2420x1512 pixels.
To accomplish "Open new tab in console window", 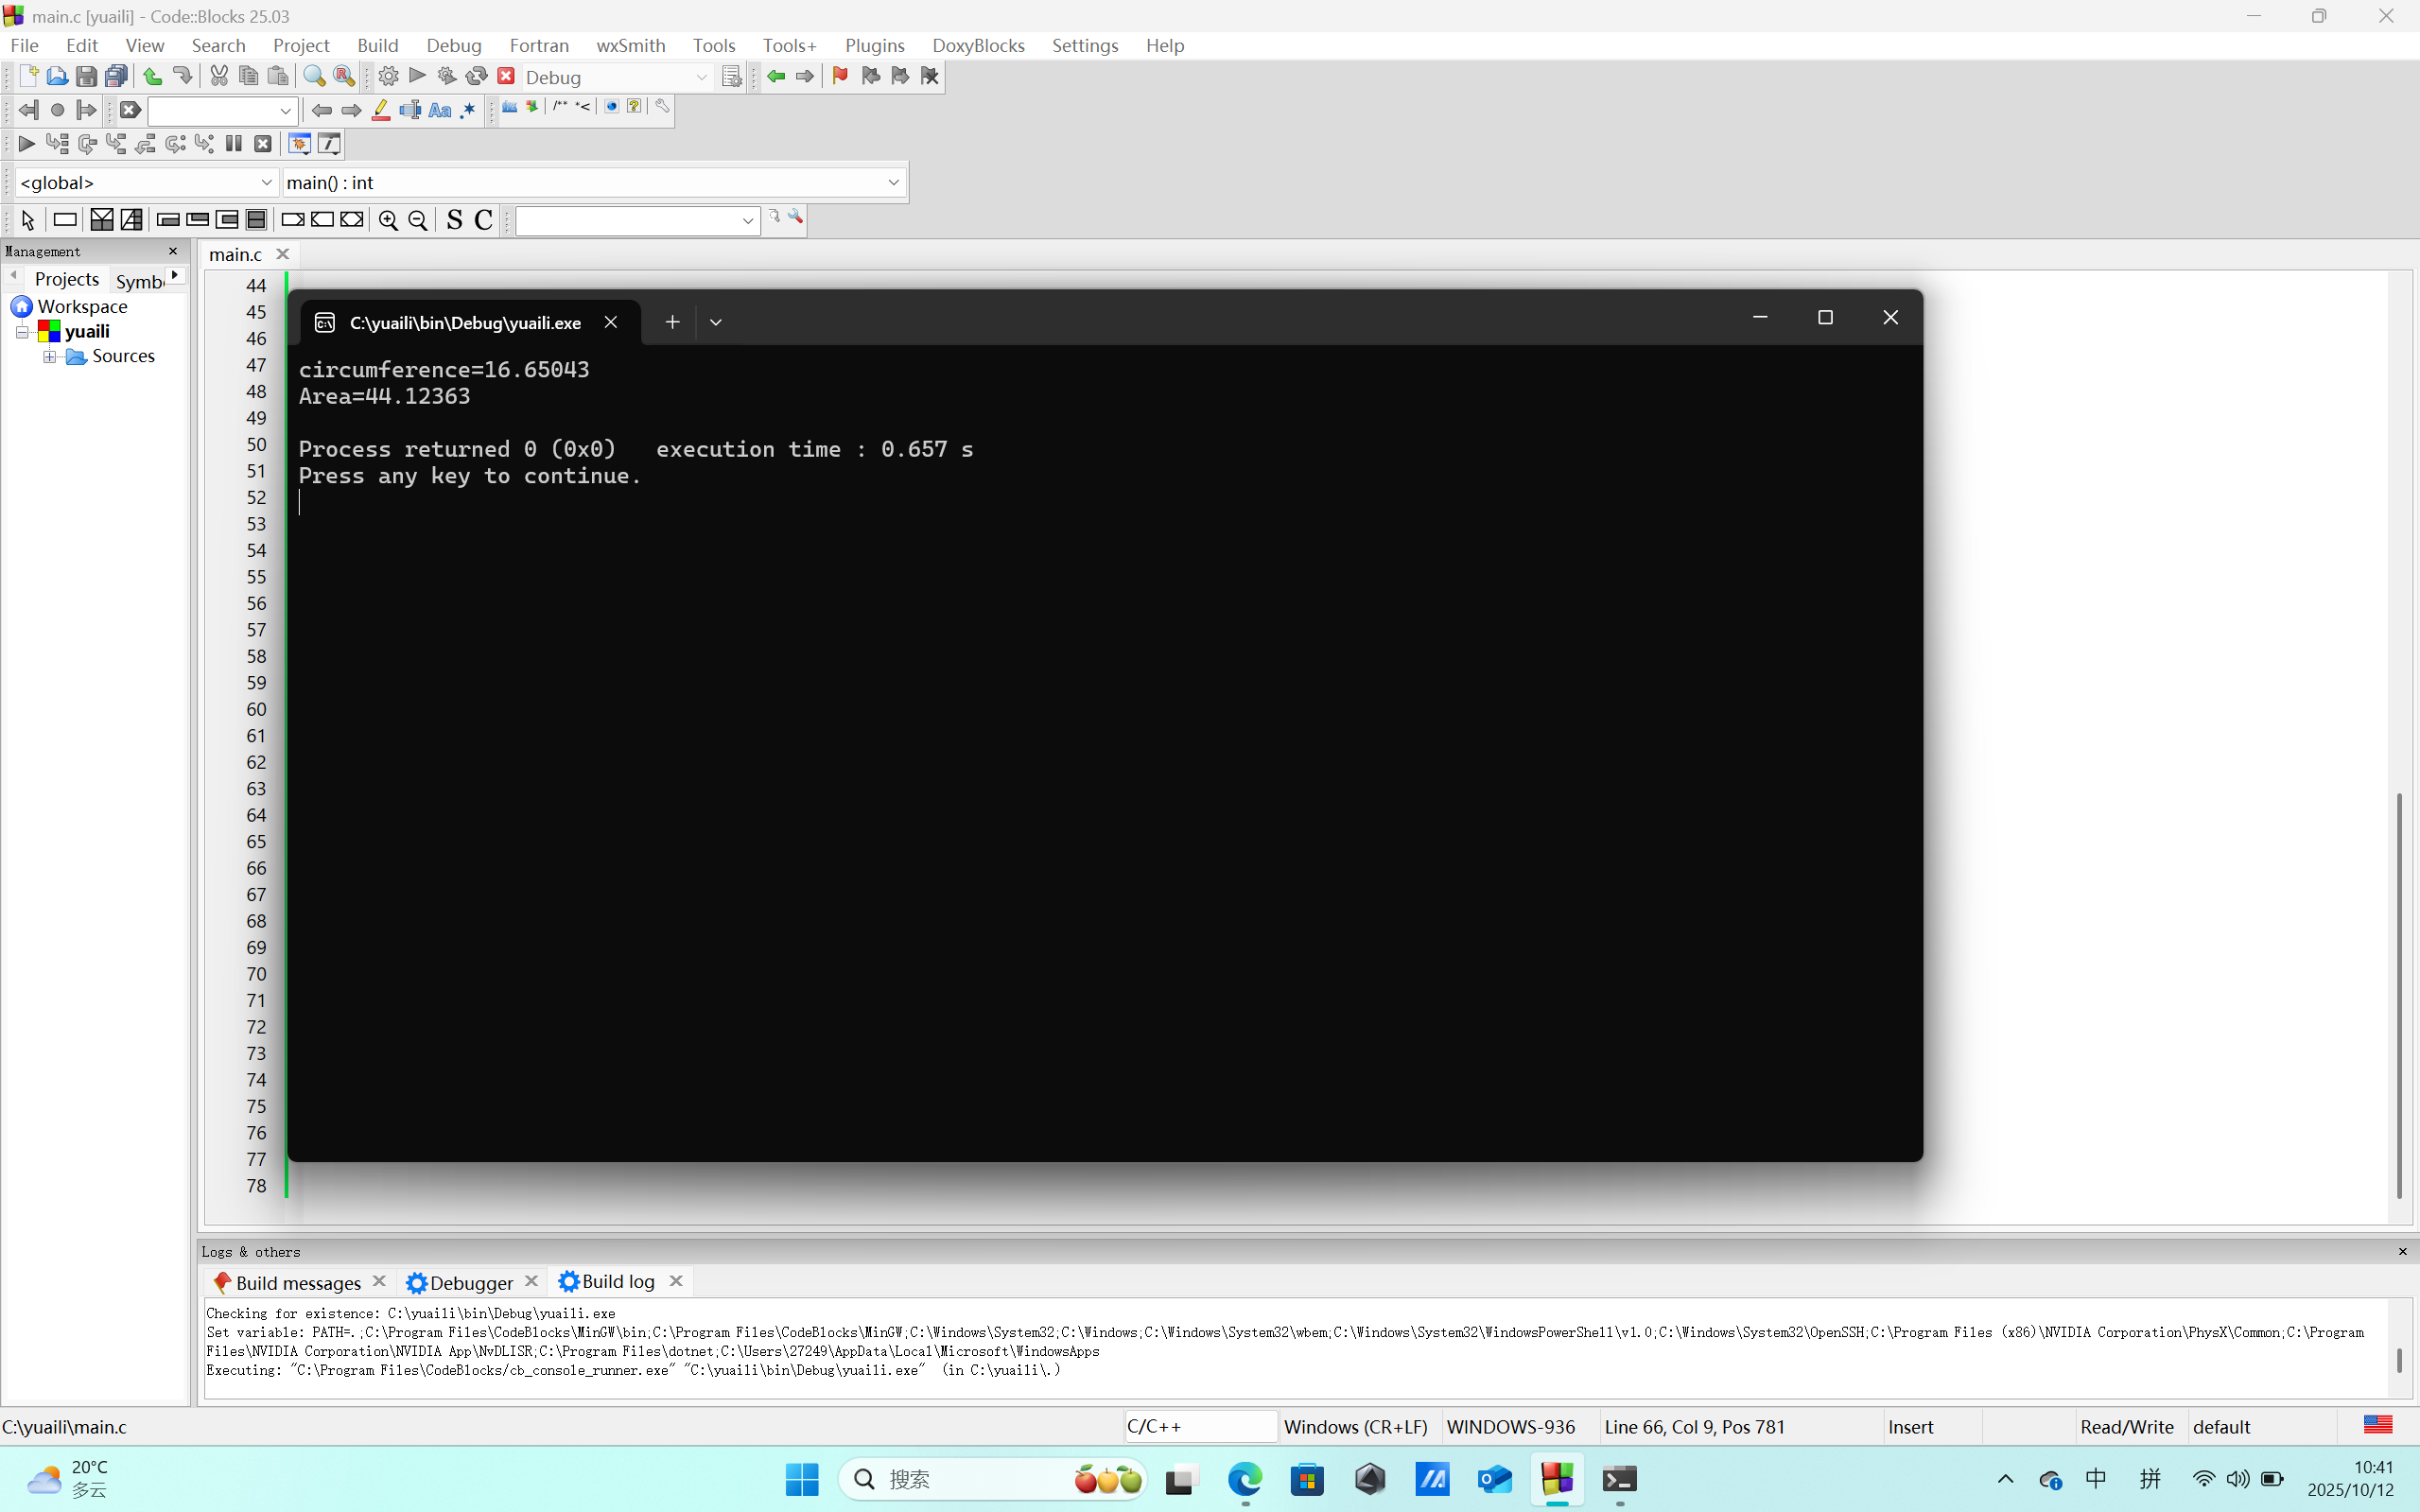I will pyautogui.click(x=672, y=322).
